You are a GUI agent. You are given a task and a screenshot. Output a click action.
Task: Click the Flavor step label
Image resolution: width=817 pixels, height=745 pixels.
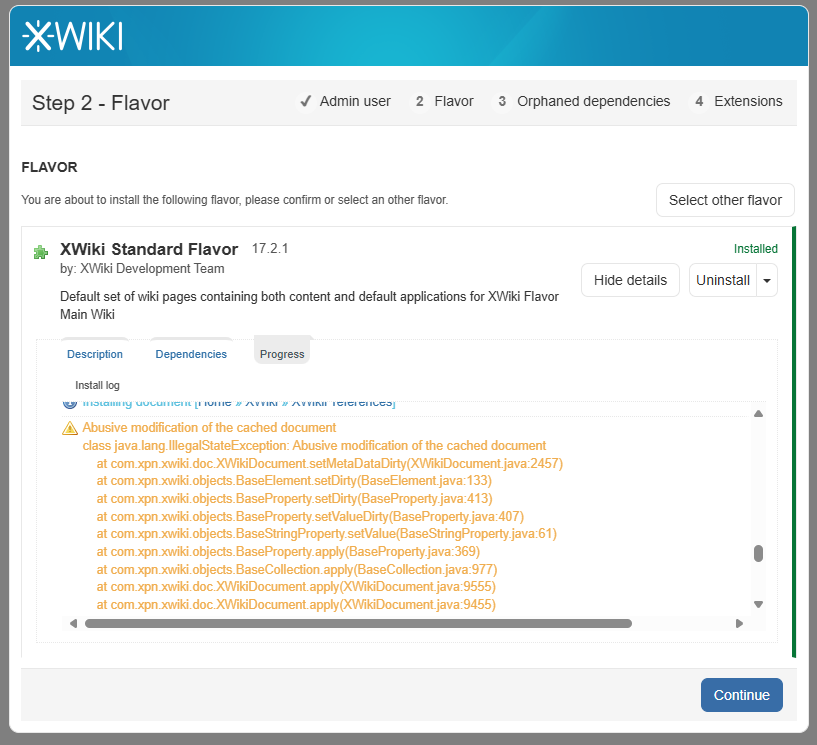[454, 101]
